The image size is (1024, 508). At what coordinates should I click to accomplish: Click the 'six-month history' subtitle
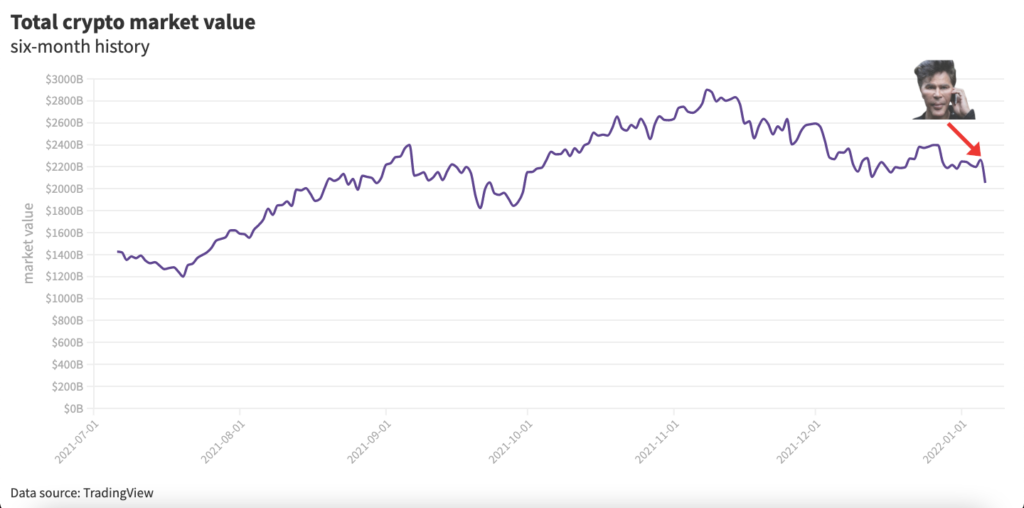80,47
